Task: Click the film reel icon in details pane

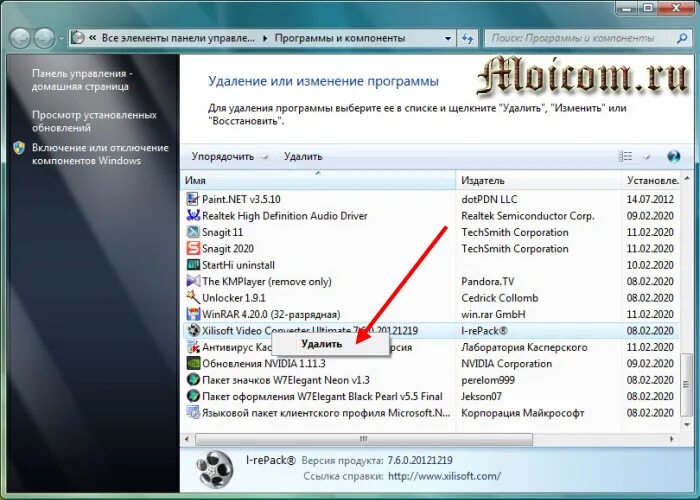Action: 214,469
